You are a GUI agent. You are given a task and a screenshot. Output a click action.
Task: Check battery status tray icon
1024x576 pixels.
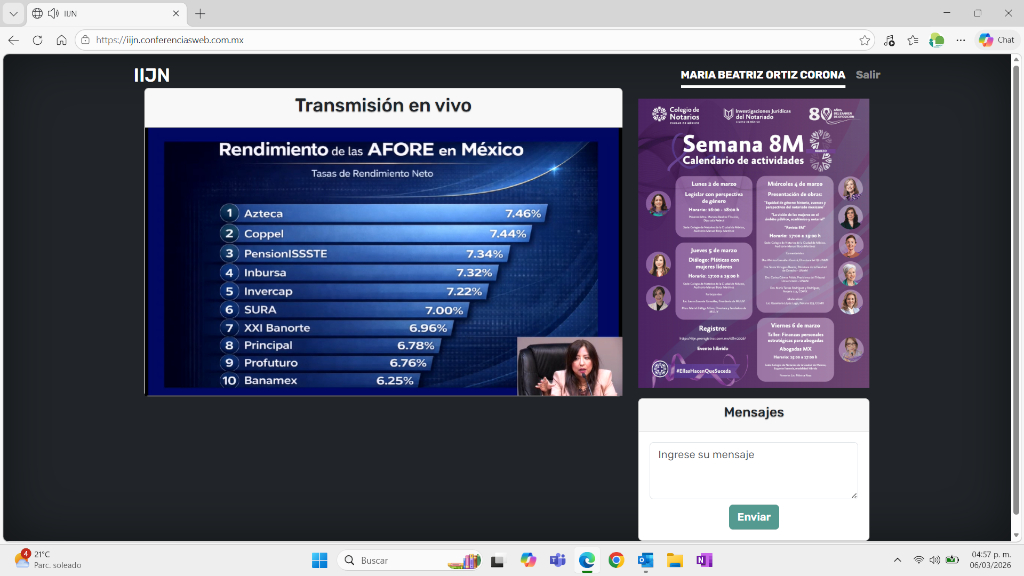click(952, 560)
